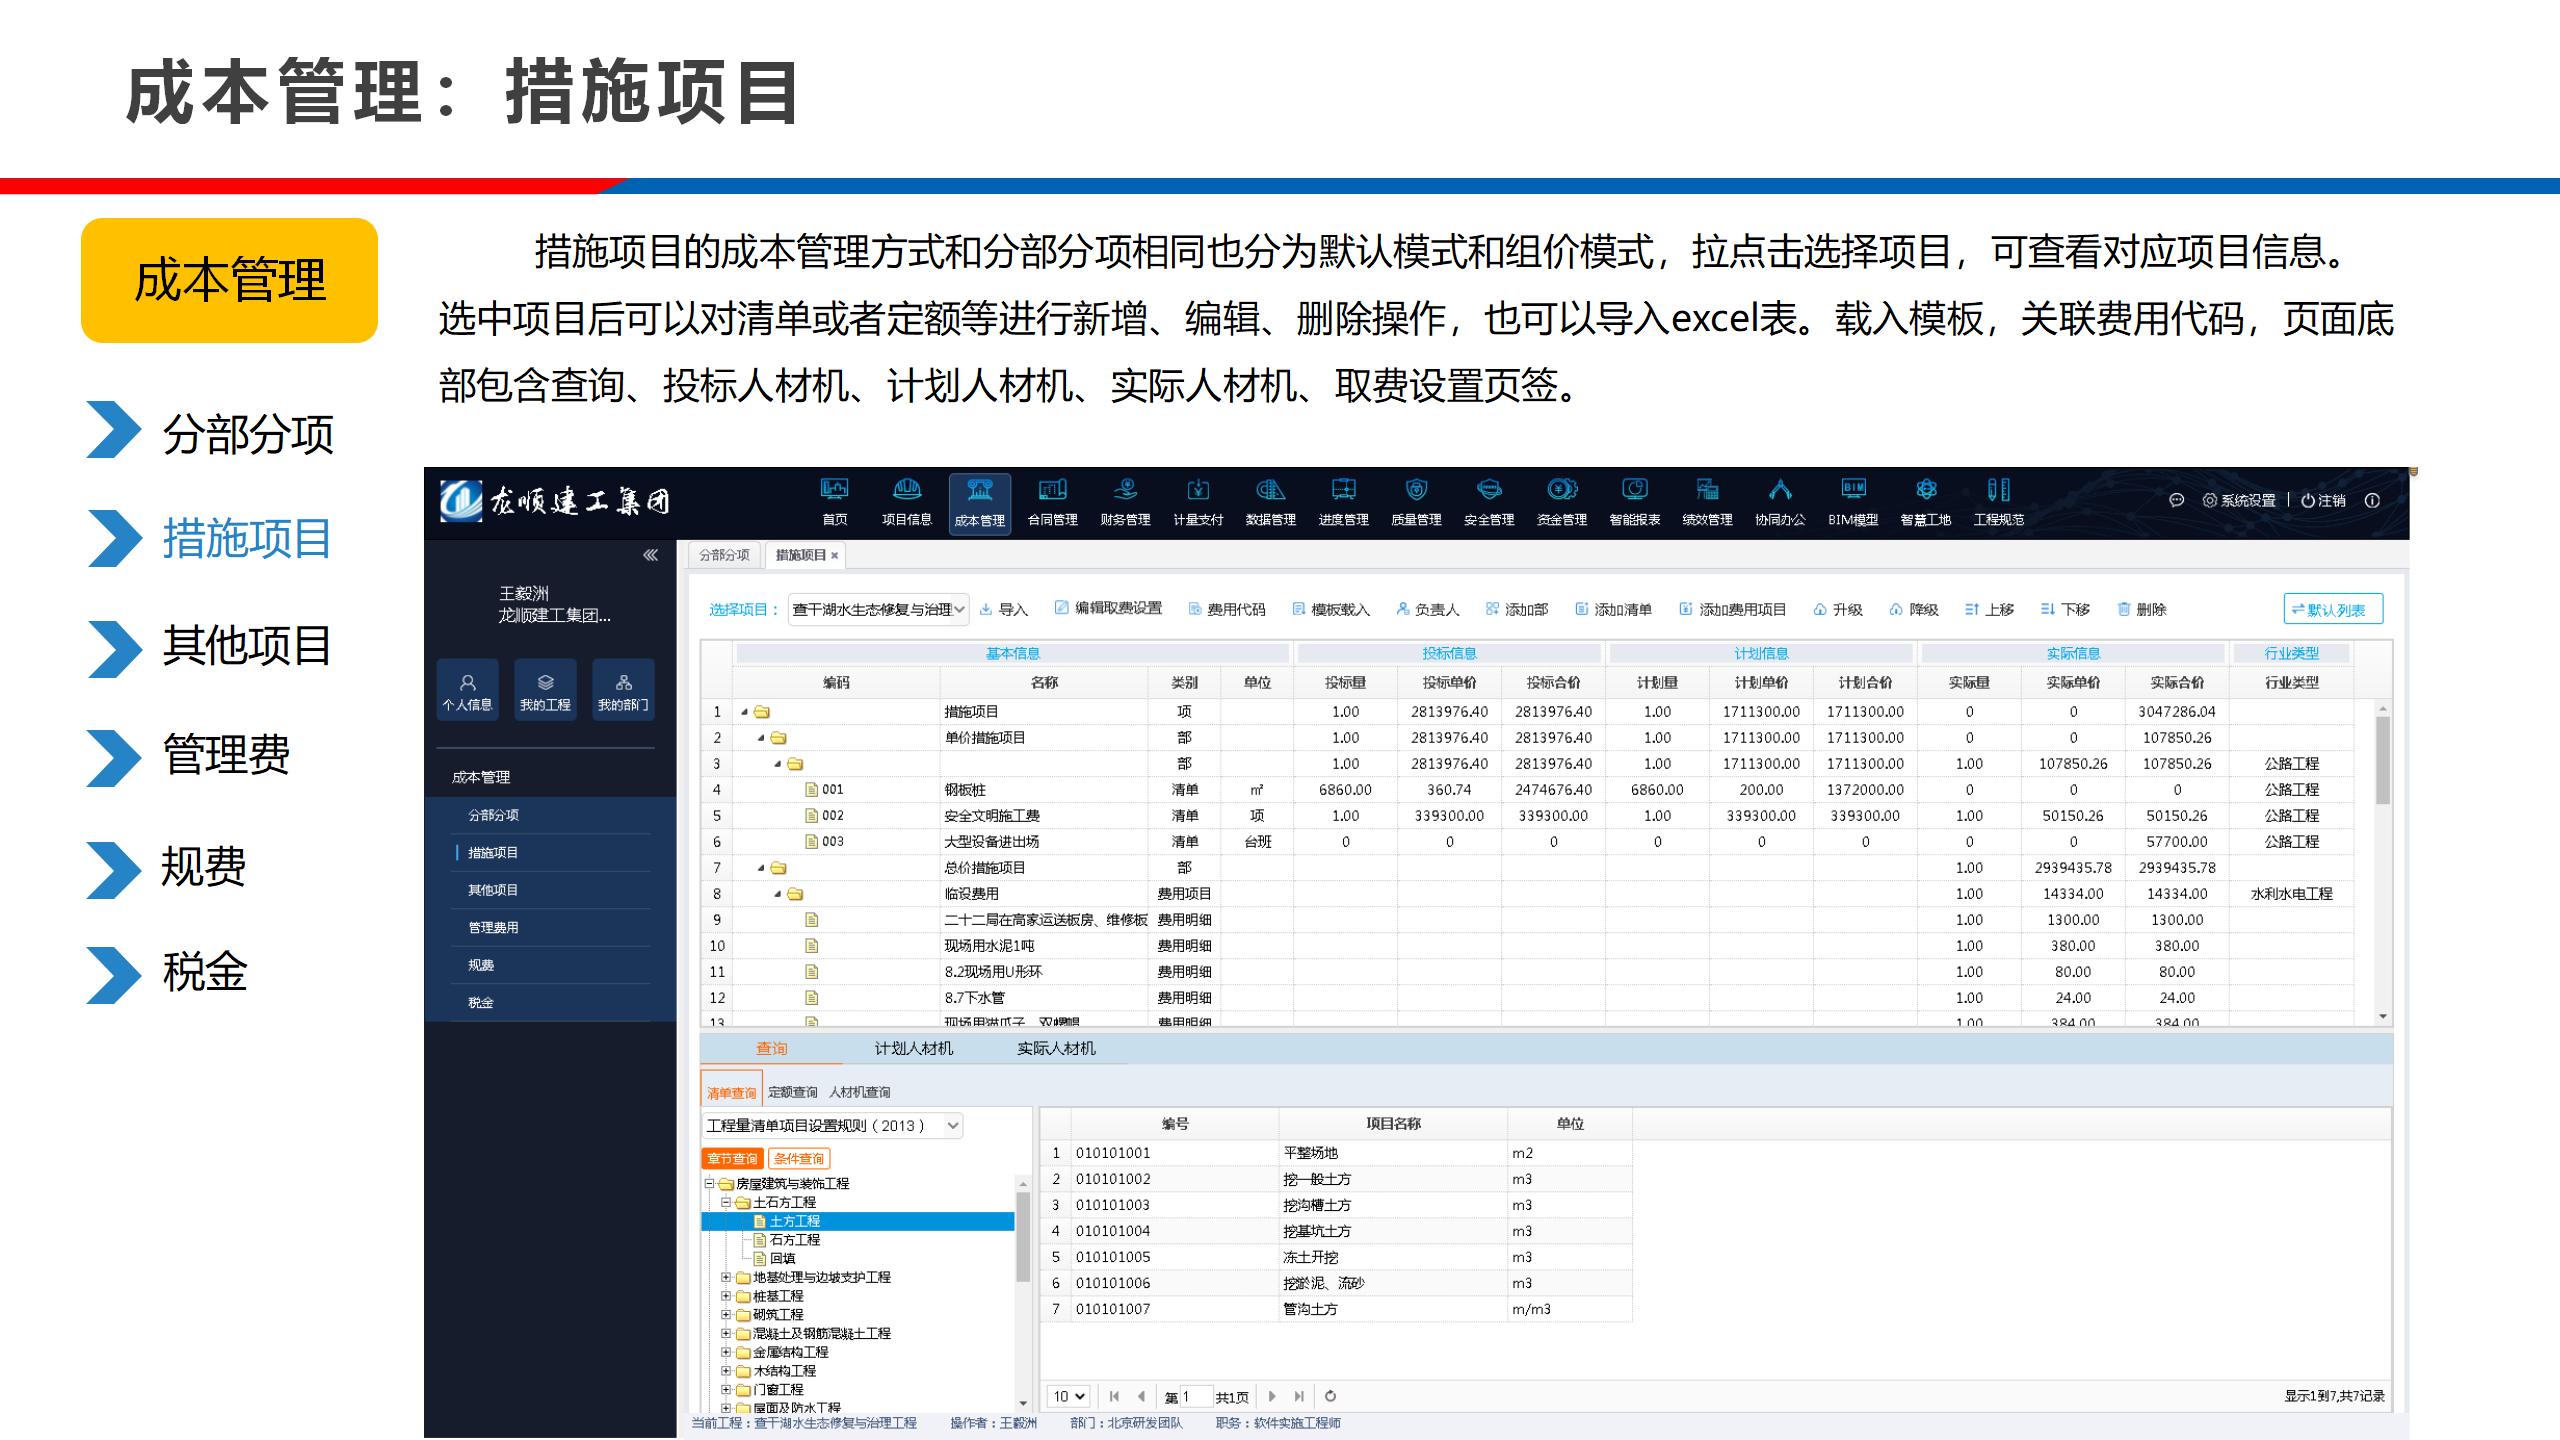Open 财务管理 module icon

click(x=1125, y=503)
